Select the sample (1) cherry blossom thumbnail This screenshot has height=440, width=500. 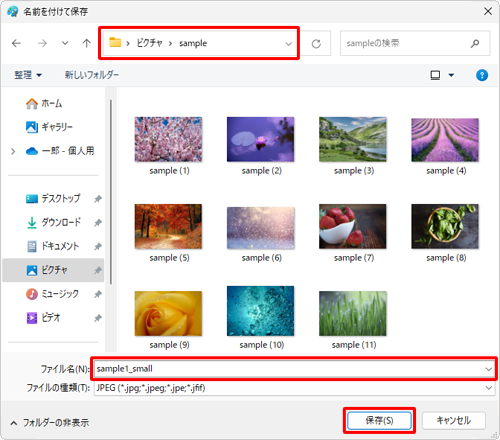tap(168, 139)
